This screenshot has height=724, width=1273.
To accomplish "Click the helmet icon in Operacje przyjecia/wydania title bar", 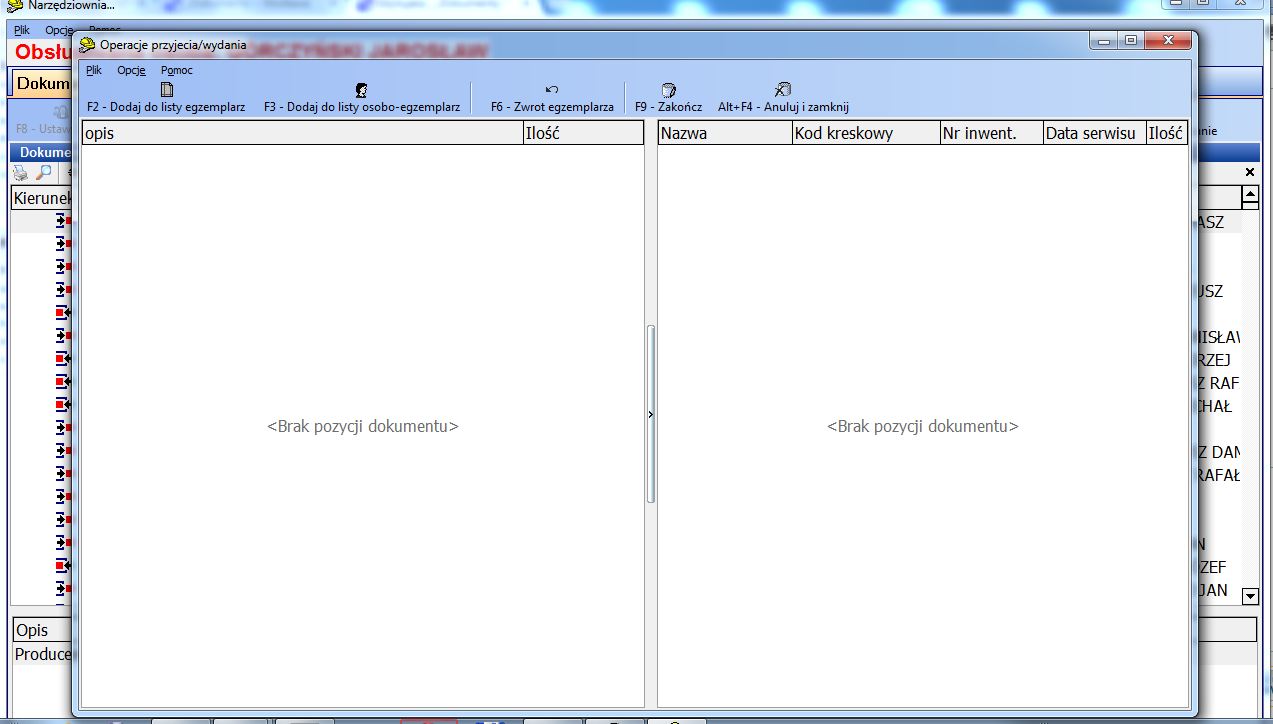I will coord(87,45).
